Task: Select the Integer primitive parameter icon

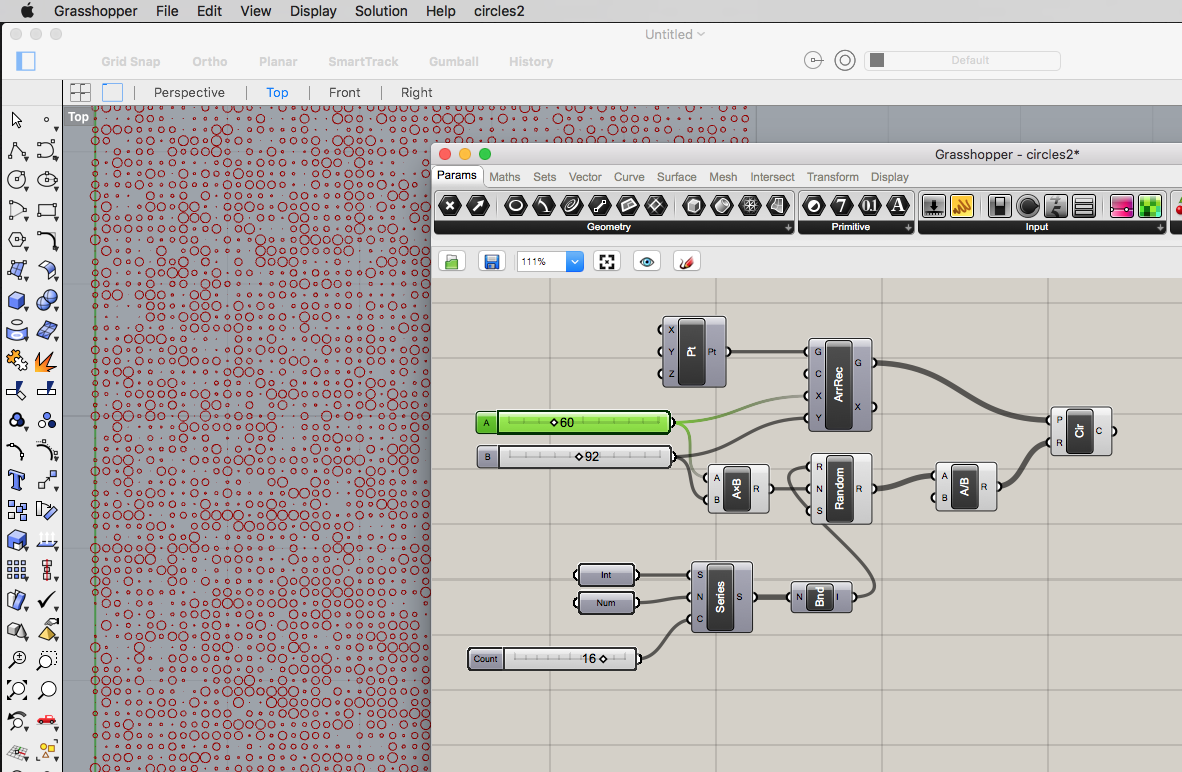Action: pos(842,206)
